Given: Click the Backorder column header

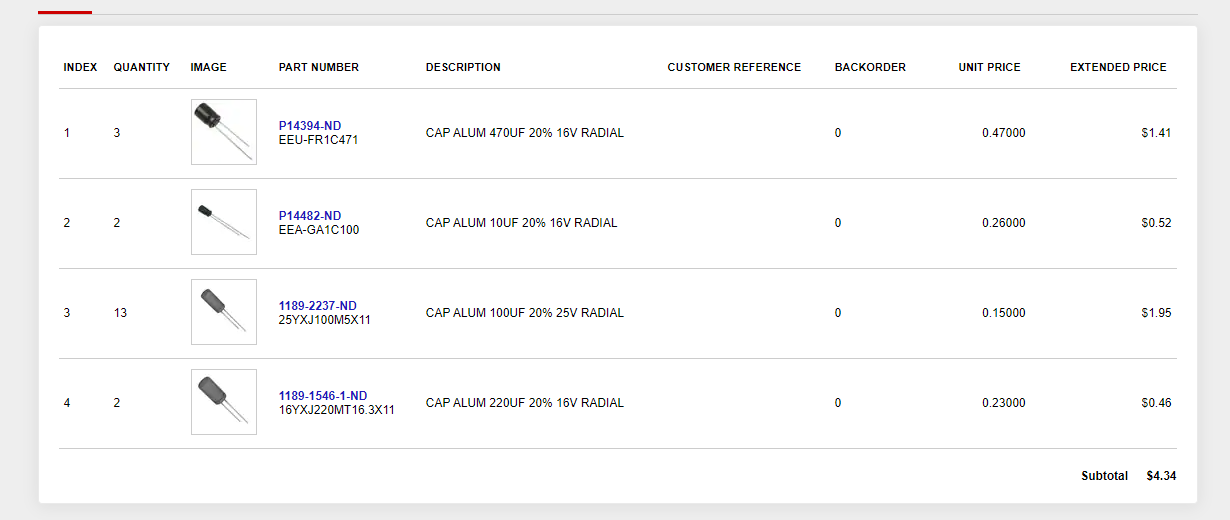Looking at the screenshot, I should (870, 68).
